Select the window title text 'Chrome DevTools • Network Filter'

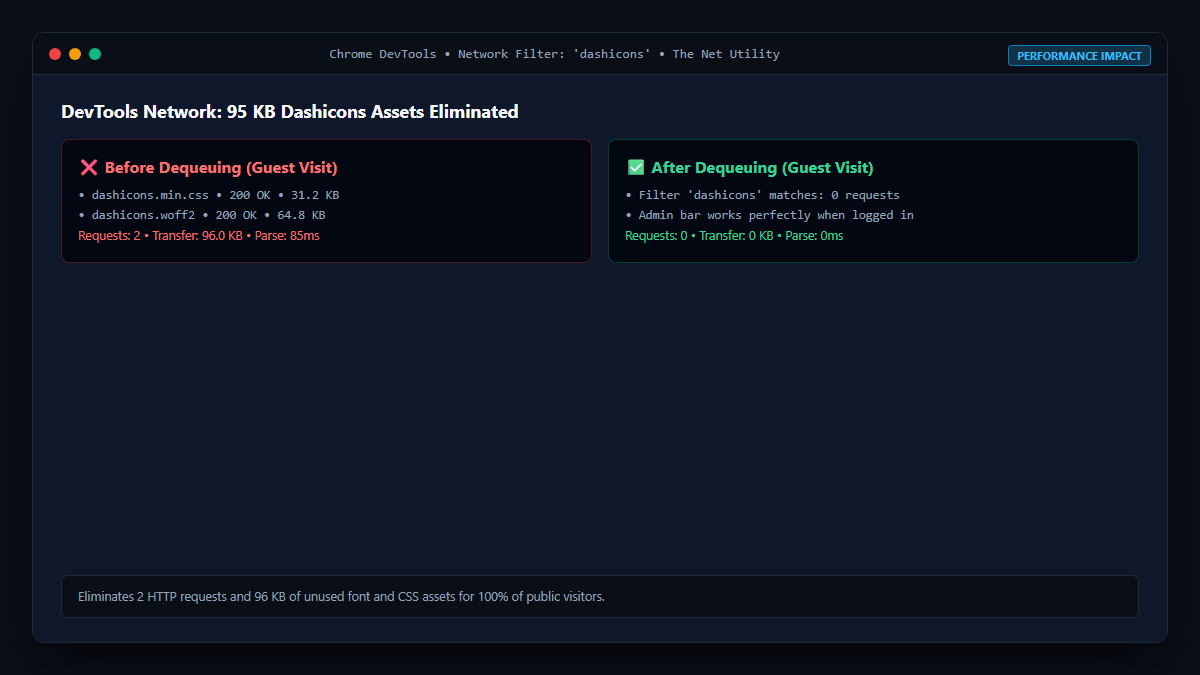coord(449,54)
